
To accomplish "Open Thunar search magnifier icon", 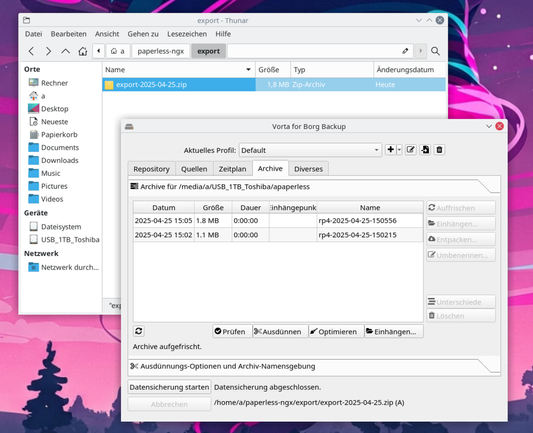I will (x=435, y=51).
